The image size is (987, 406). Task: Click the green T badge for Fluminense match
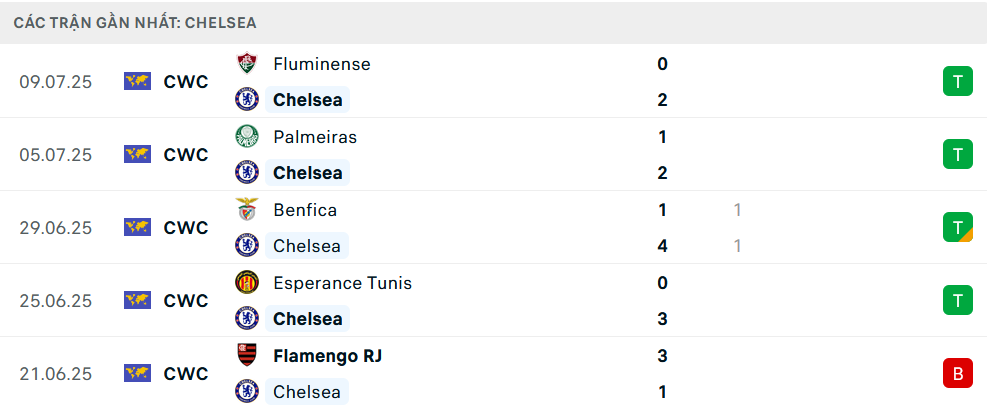coord(957,81)
